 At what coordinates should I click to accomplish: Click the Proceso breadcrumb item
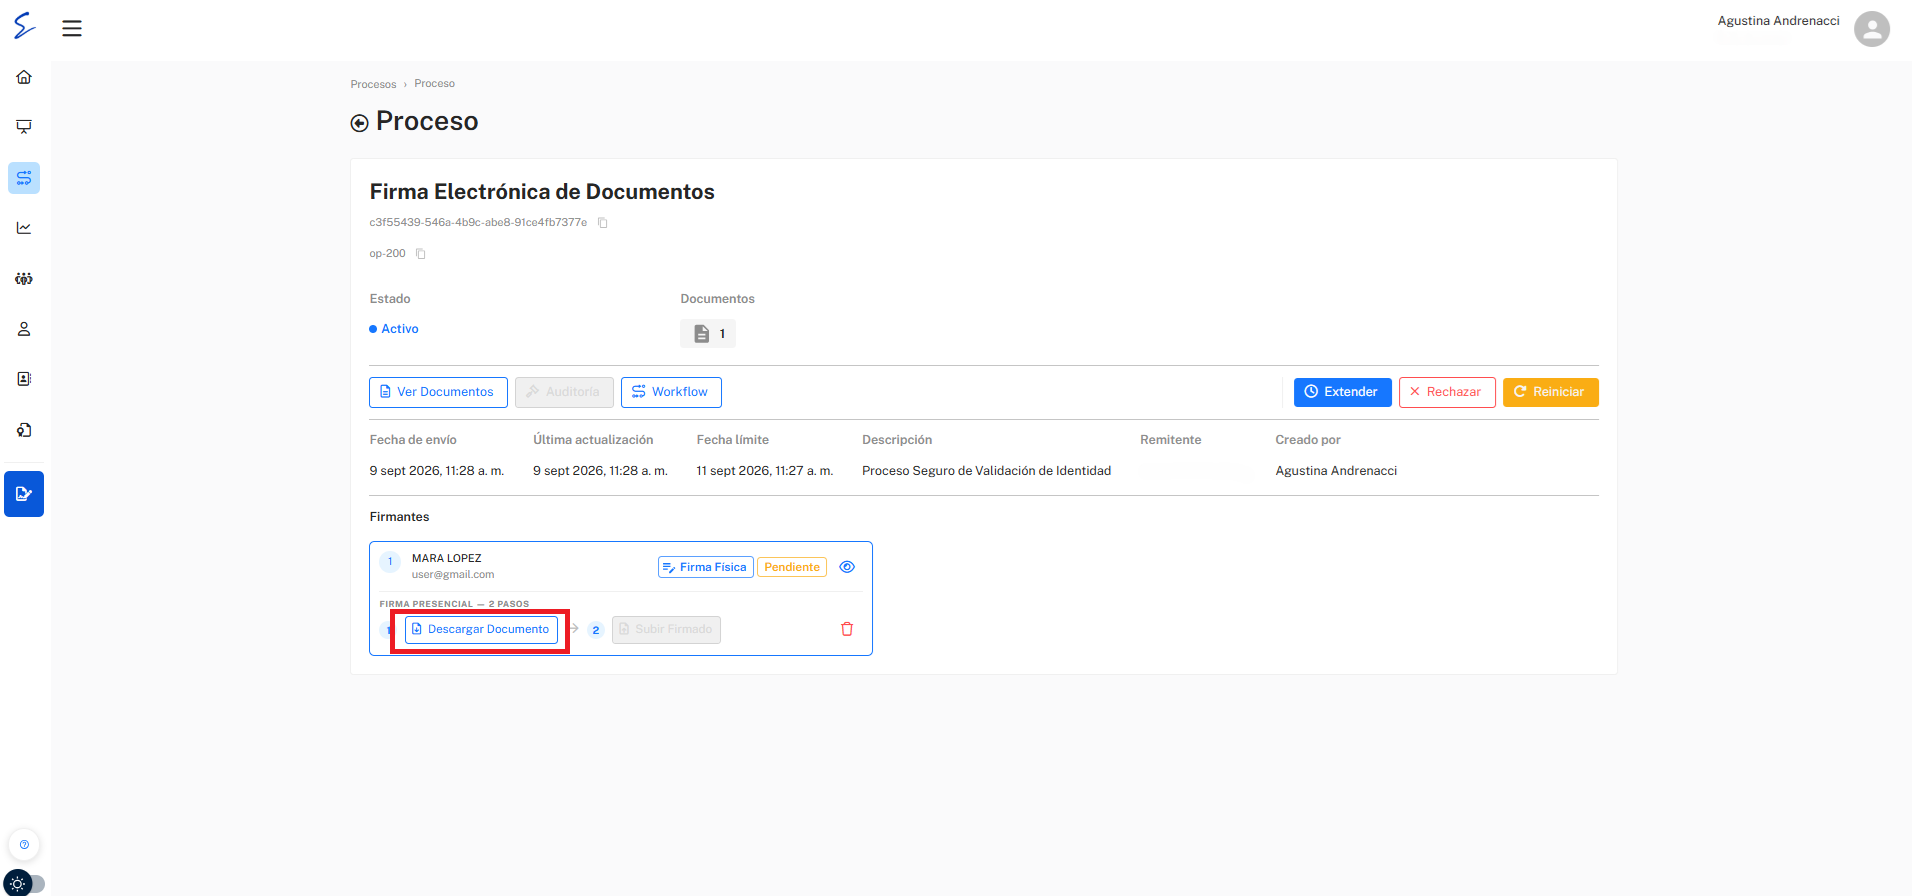coord(434,84)
